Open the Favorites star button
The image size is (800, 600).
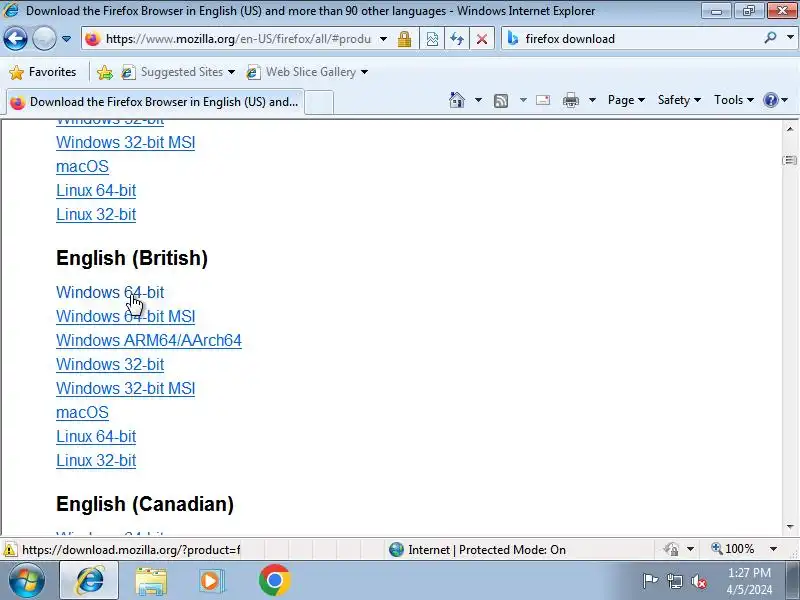click(43, 72)
